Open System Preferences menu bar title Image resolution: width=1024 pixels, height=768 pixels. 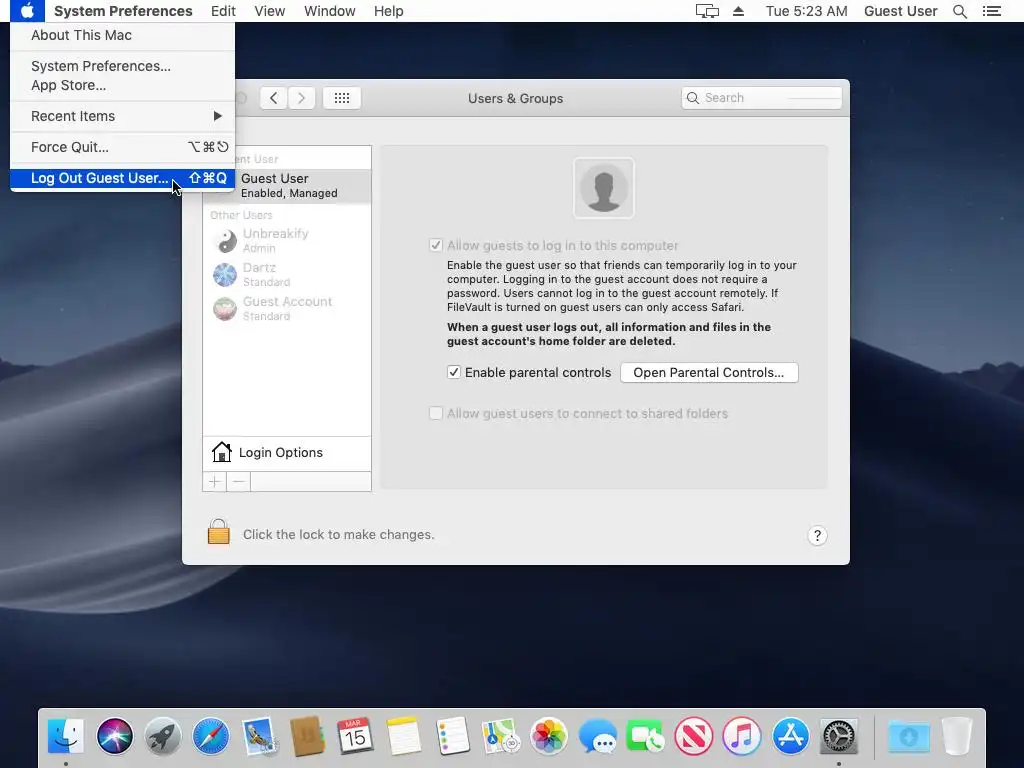click(123, 11)
